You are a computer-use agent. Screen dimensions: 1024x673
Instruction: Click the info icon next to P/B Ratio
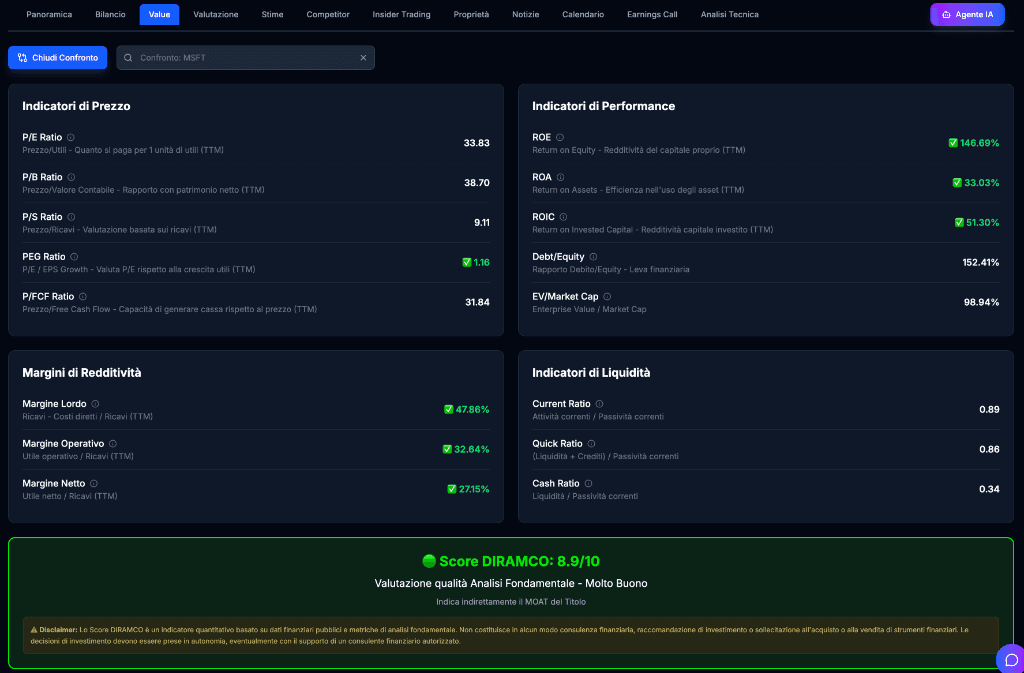click(71, 177)
